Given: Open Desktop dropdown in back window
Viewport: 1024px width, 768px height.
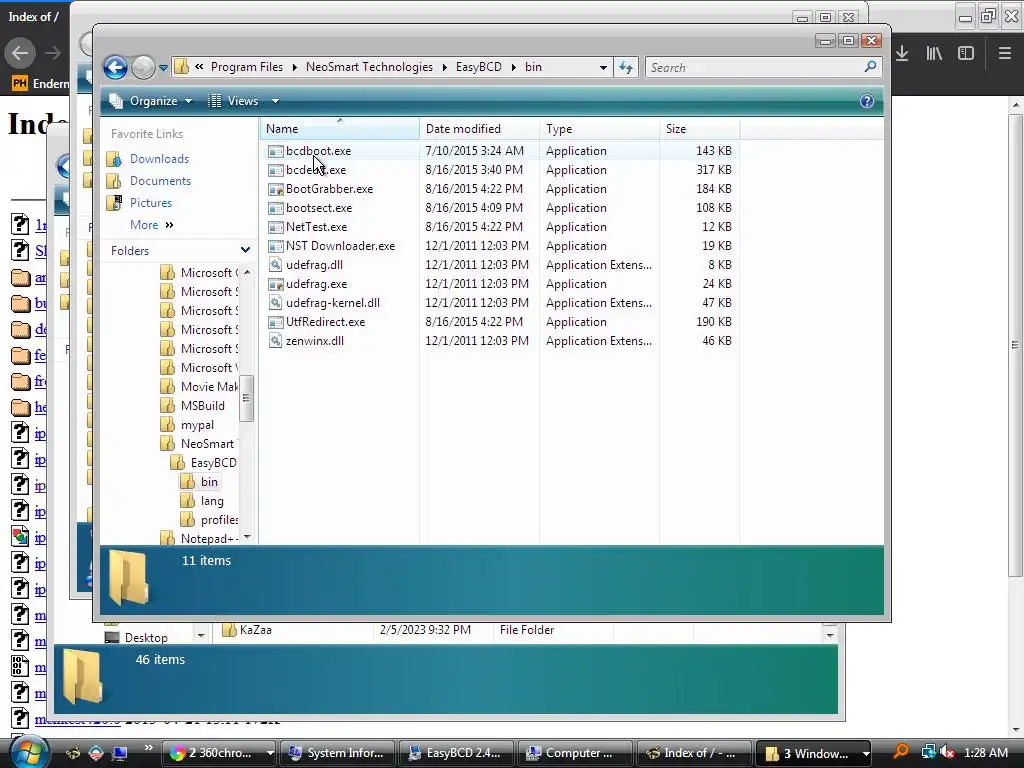Looking at the screenshot, I should 200,635.
